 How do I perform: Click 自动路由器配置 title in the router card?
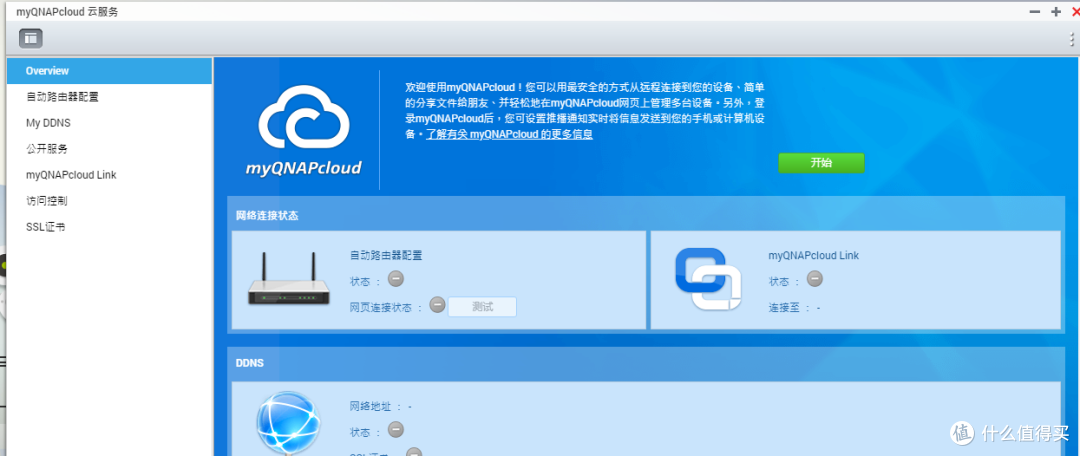click(x=386, y=255)
